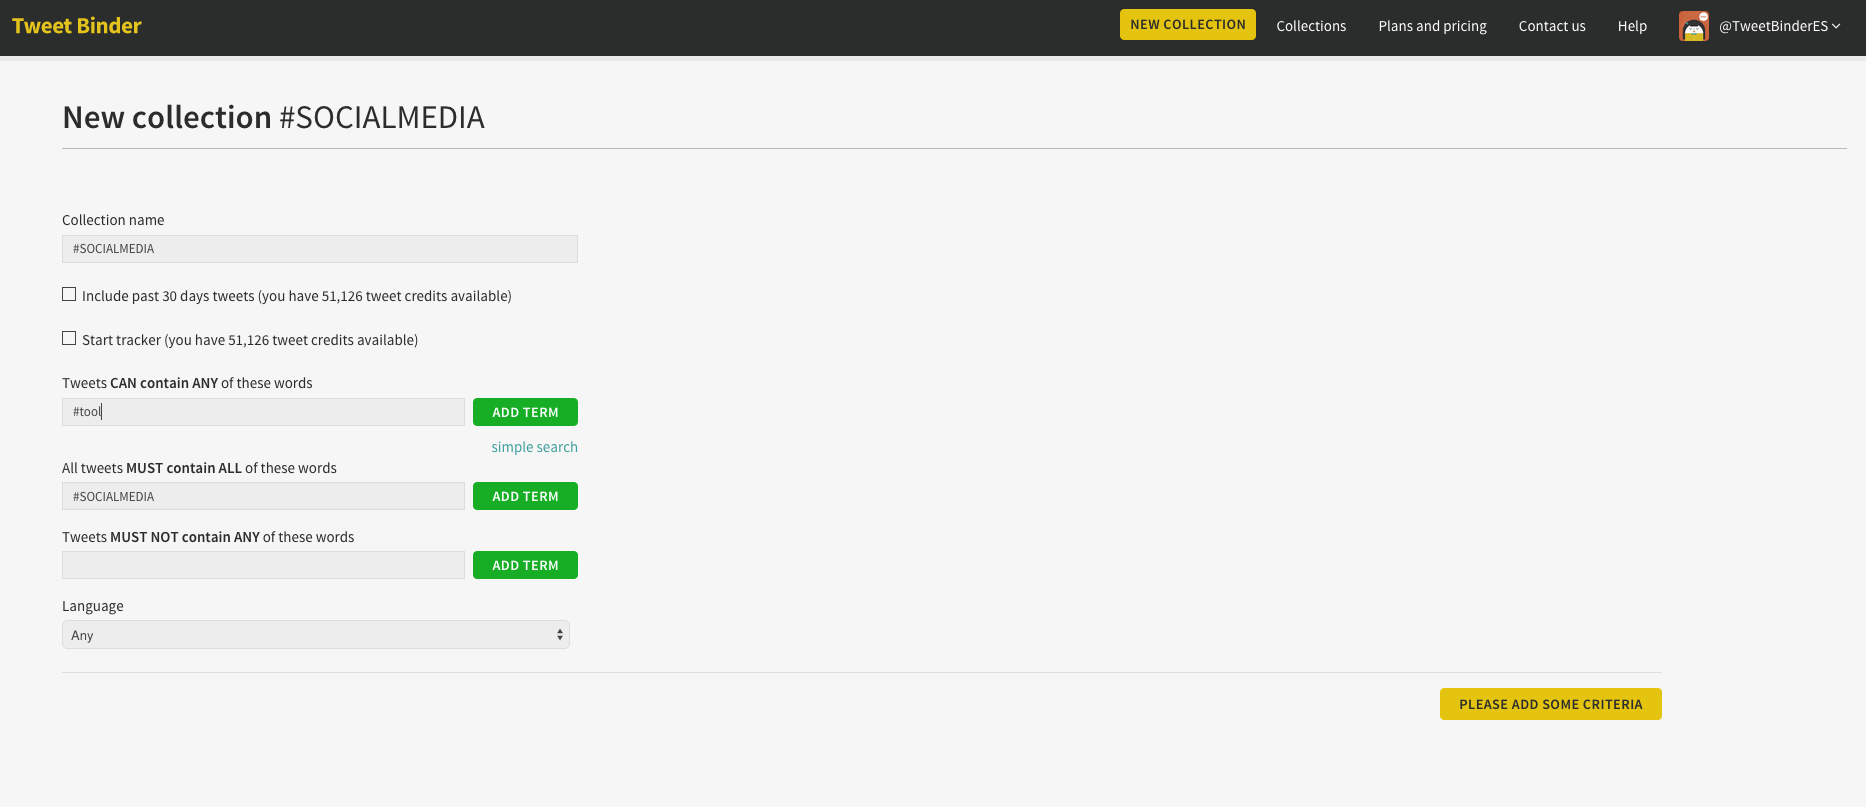
Task: Expand the @TweetBinderES account dropdown
Action: [1780, 26]
